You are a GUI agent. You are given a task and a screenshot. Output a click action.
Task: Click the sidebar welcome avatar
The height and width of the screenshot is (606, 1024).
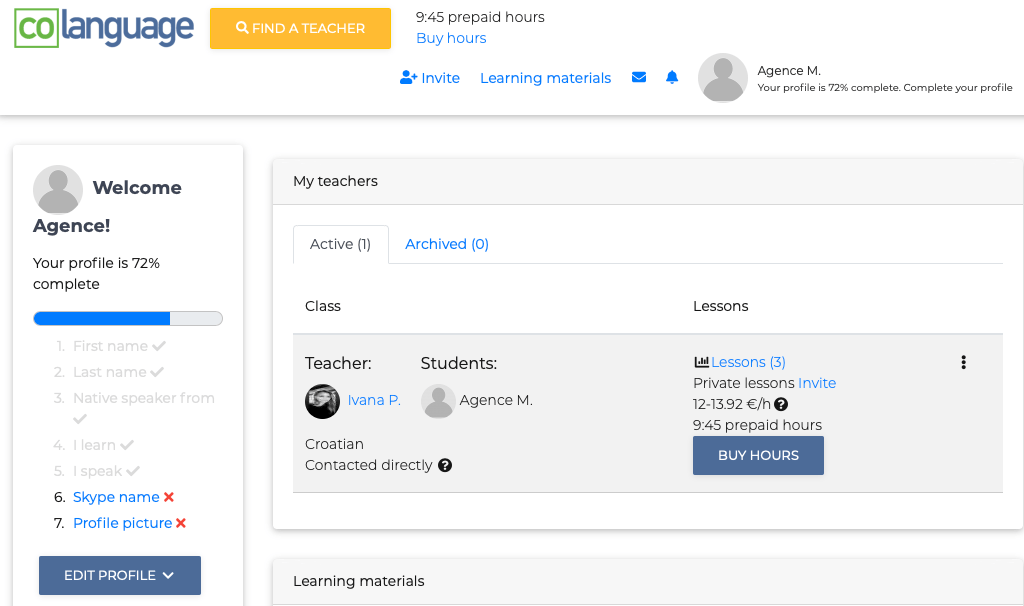(58, 189)
